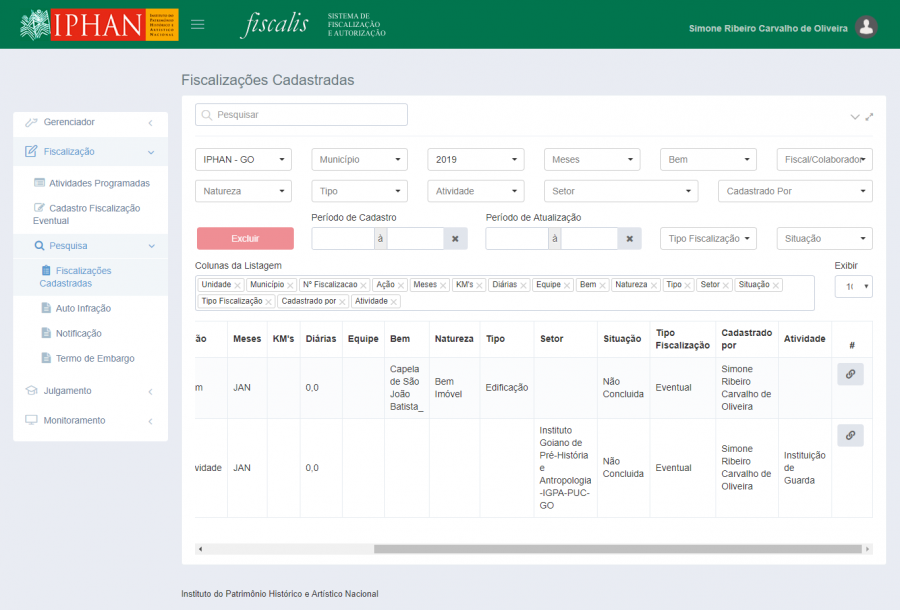Open Auto Infração in sidebar
This screenshot has width=900, height=610.
83,308
